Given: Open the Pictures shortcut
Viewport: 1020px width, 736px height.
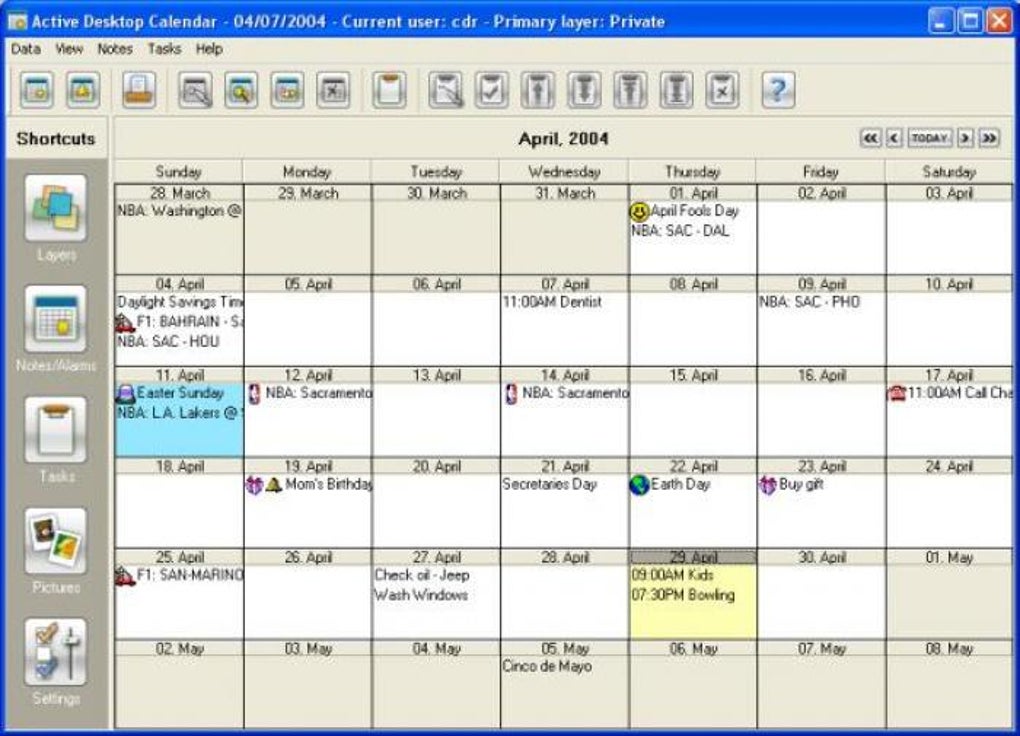Looking at the screenshot, I should pos(56,551).
